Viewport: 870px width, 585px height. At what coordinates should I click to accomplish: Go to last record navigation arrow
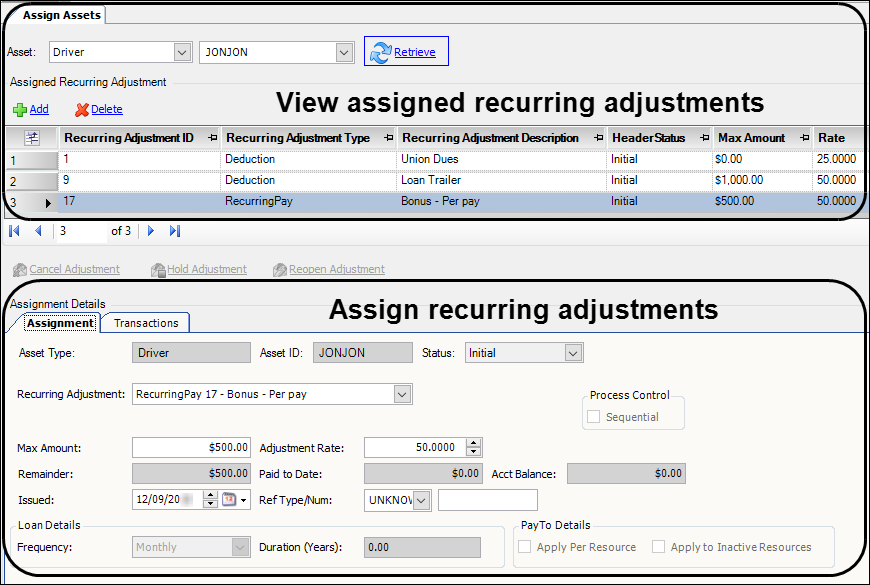175,231
